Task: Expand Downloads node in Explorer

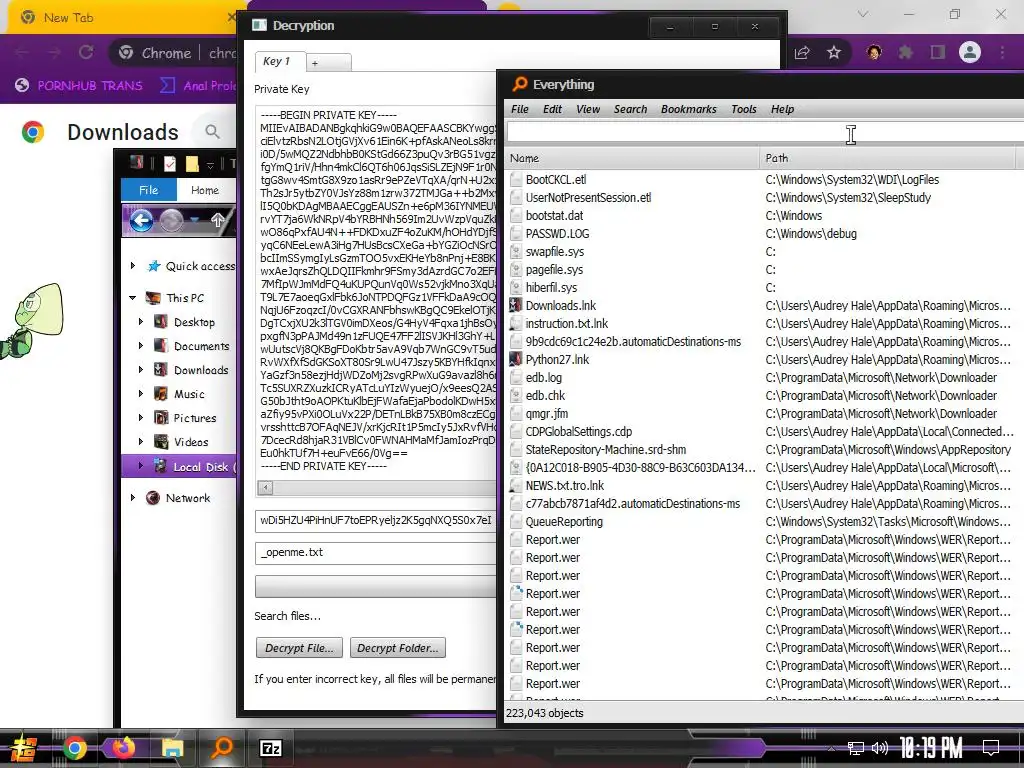Action: pyautogui.click(x=140, y=370)
